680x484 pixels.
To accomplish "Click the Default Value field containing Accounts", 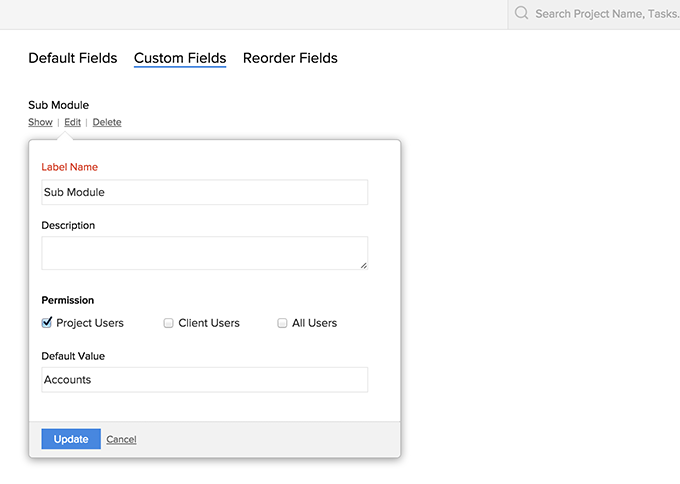I will [204, 380].
